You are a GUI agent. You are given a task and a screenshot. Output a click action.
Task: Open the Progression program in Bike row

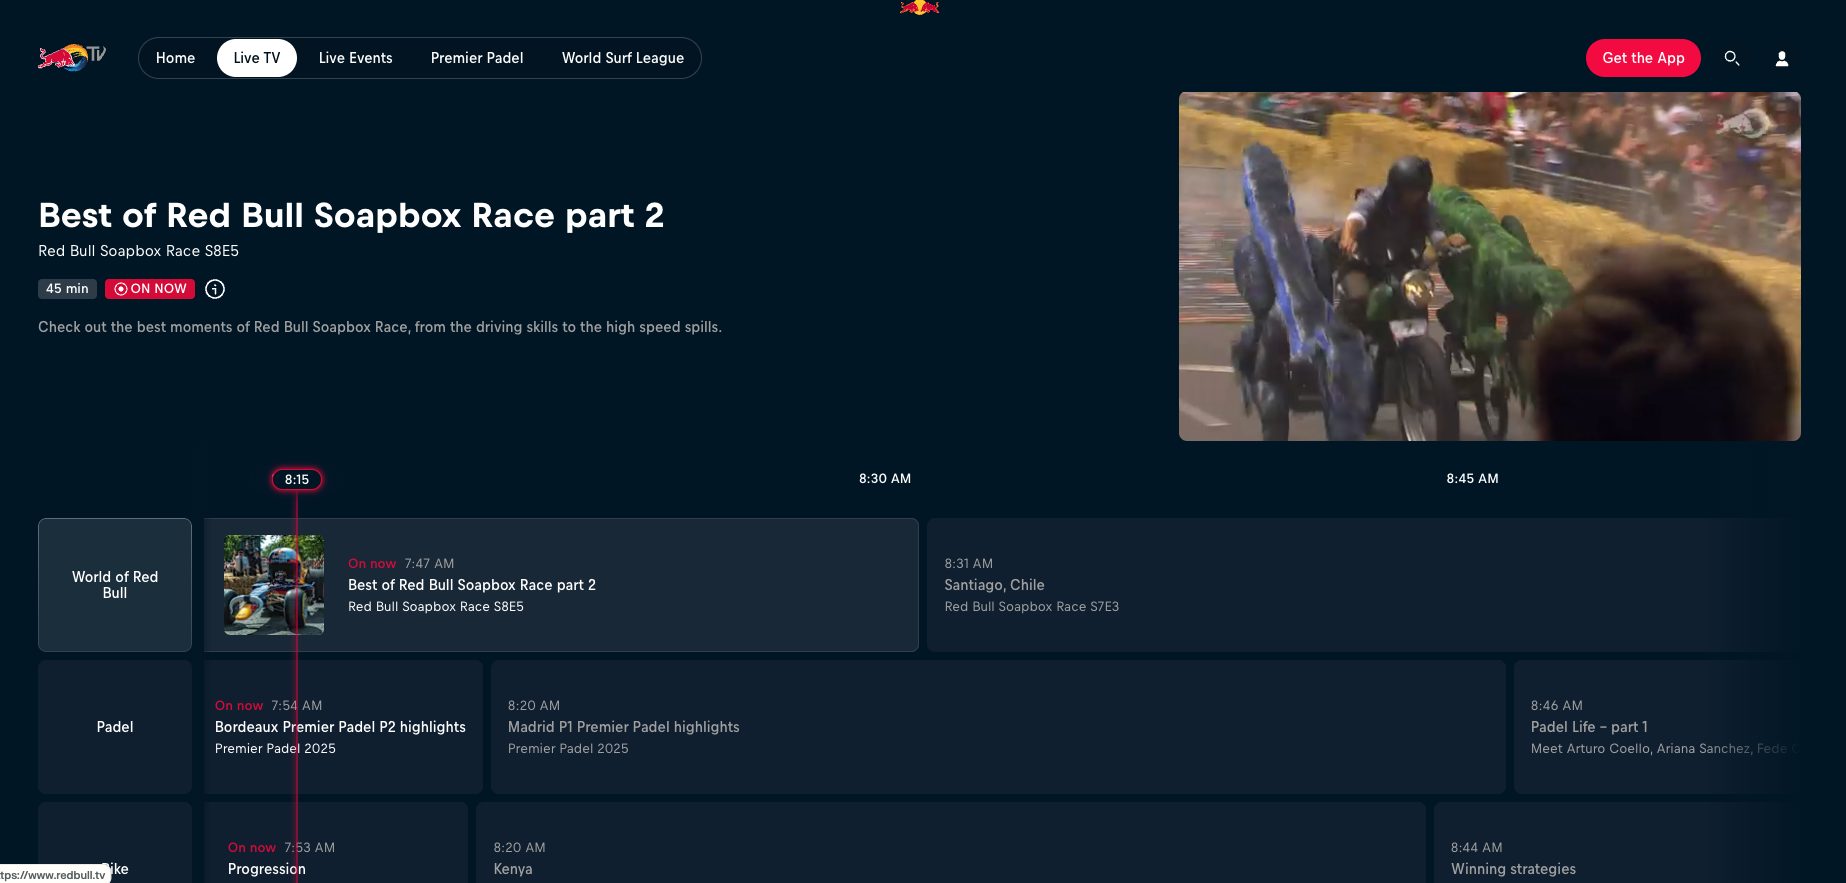click(336, 843)
